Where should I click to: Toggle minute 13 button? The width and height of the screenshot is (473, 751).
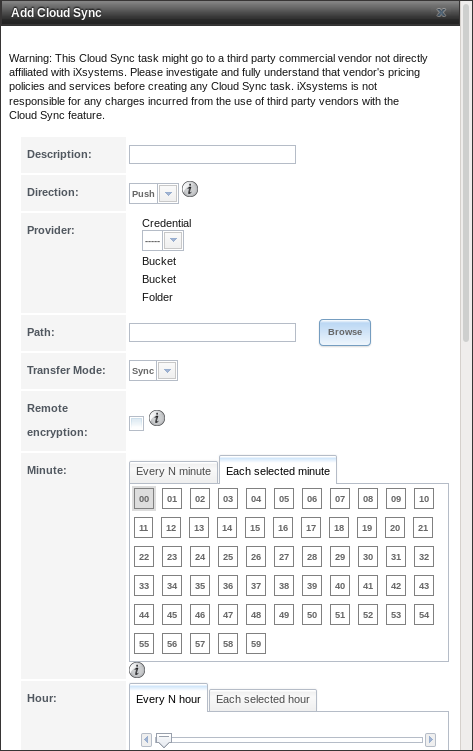coord(199,528)
